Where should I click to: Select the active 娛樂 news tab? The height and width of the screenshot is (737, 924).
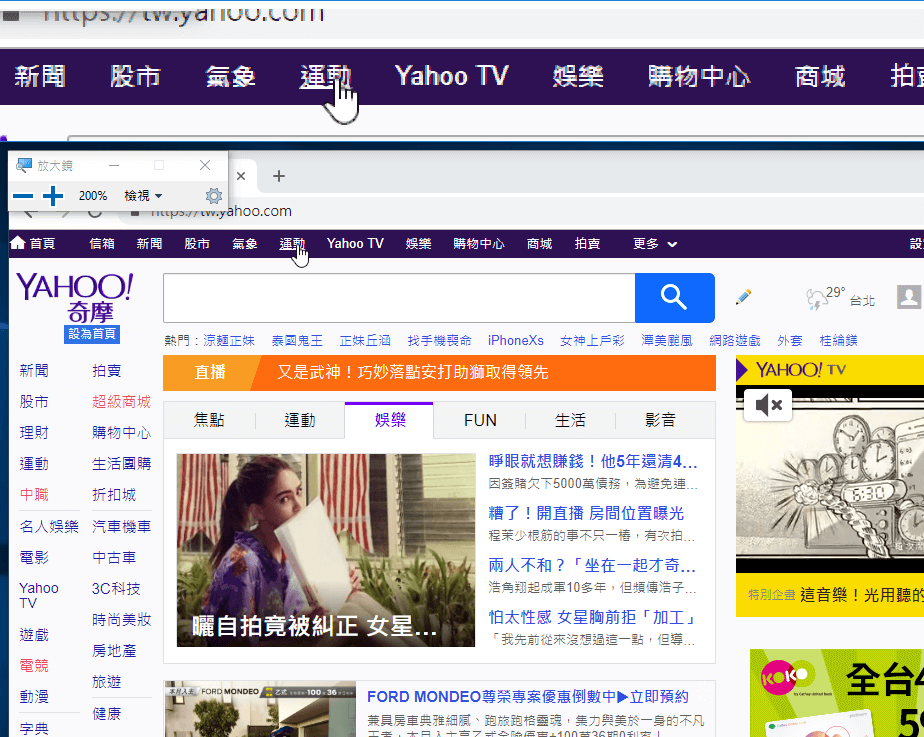390,420
